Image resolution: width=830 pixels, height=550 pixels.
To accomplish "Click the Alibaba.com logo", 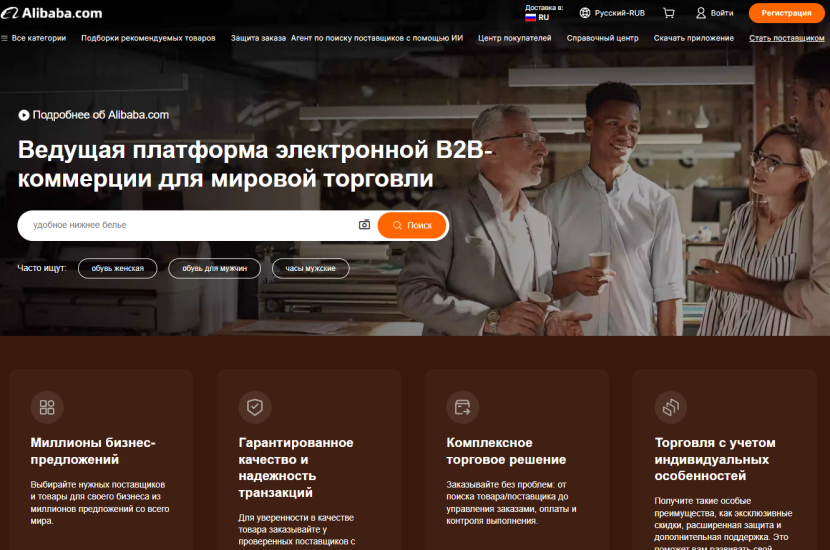I will coord(52,13).
